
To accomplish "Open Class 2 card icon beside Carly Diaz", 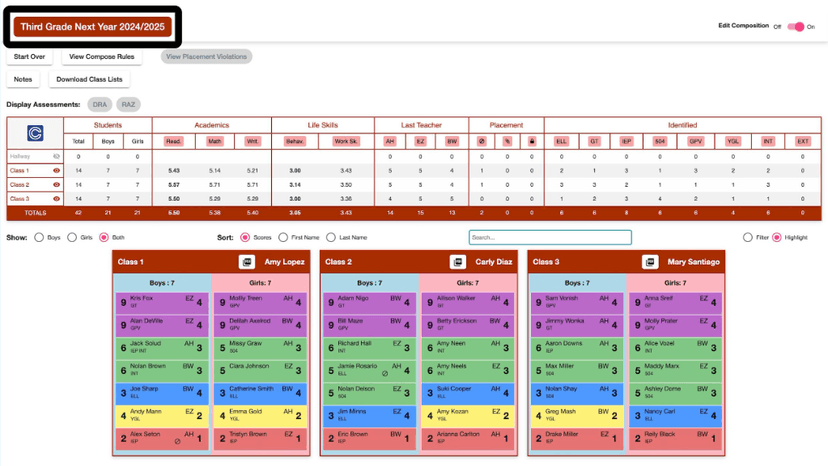I will 457,262.
